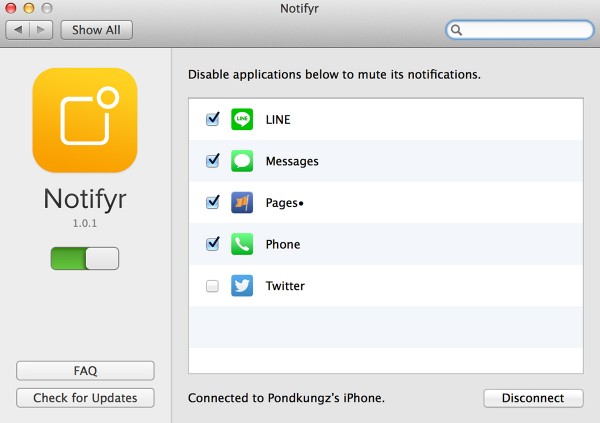The image size is (600, 423).
Task: Uncheck the Messages notifications checkbox
Action: [x=212, y=160]
